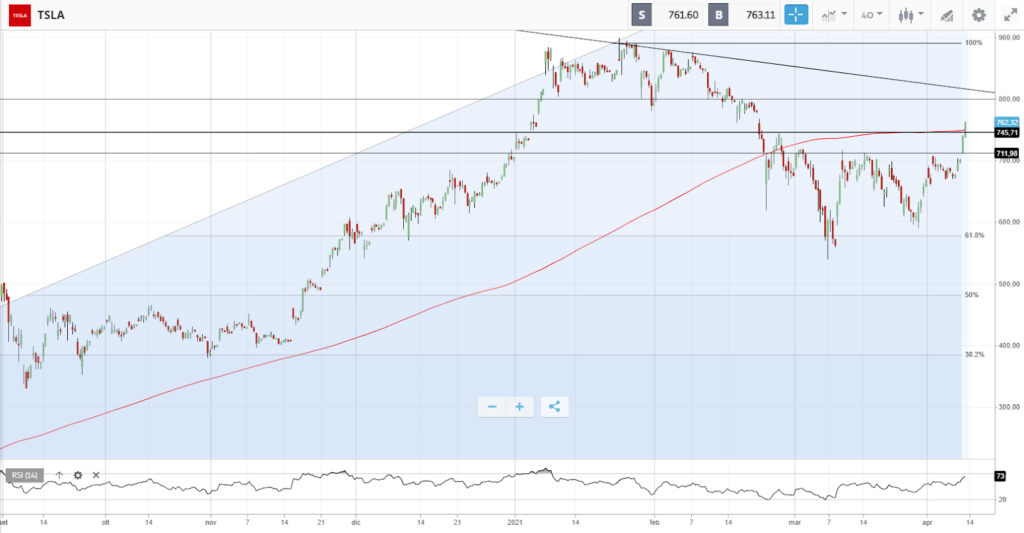Click the 'nov' date axis label
The image size is (1024, 533).
tap(210, 523)
